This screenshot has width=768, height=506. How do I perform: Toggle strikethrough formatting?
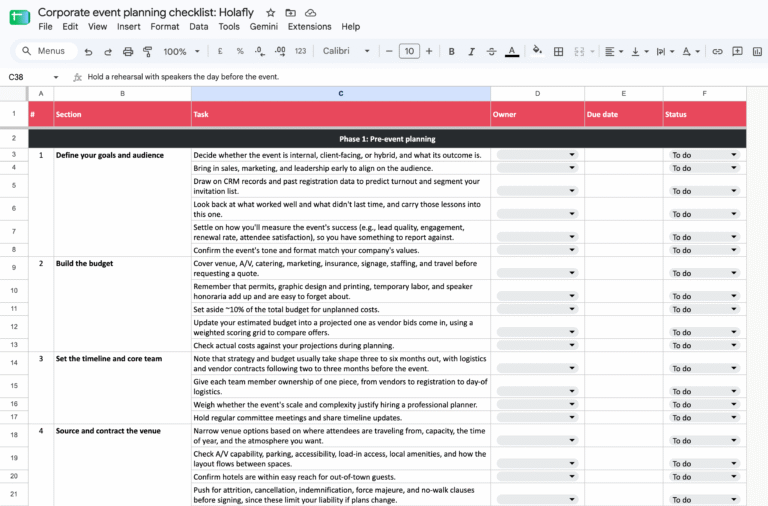click(491, 51)
